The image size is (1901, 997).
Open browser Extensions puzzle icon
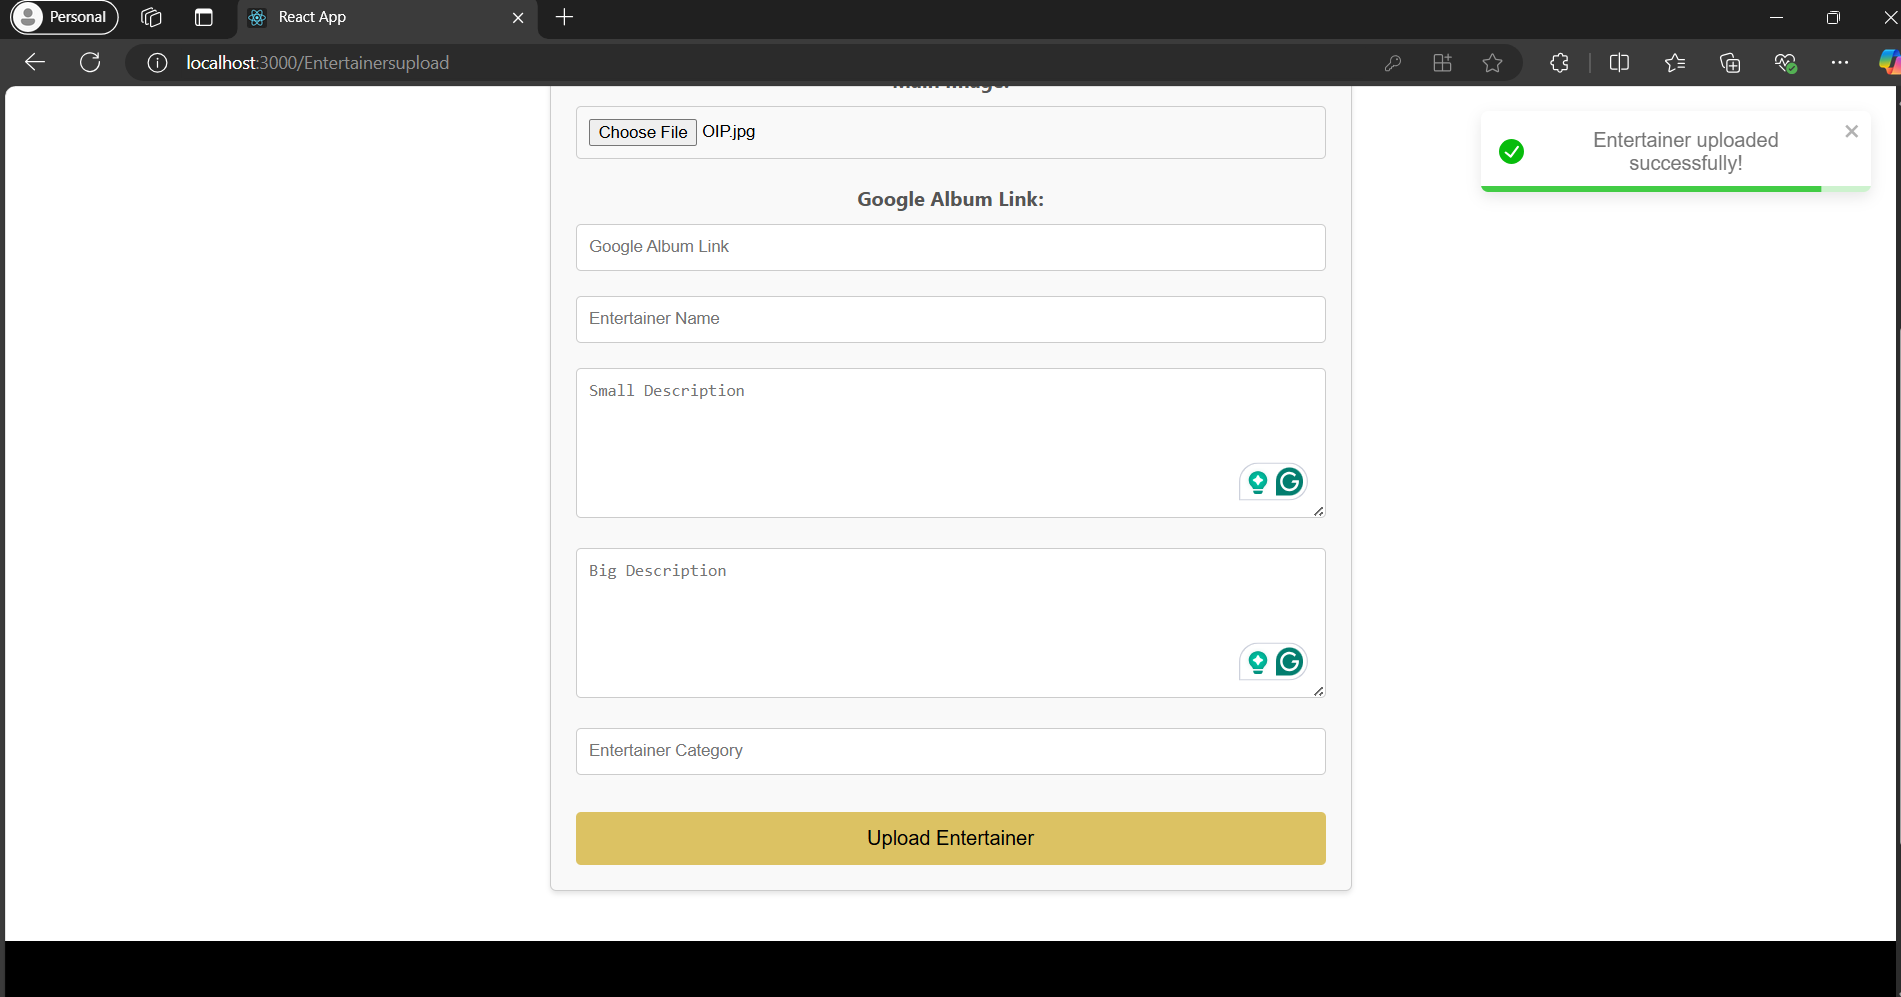pos(1559,63)
